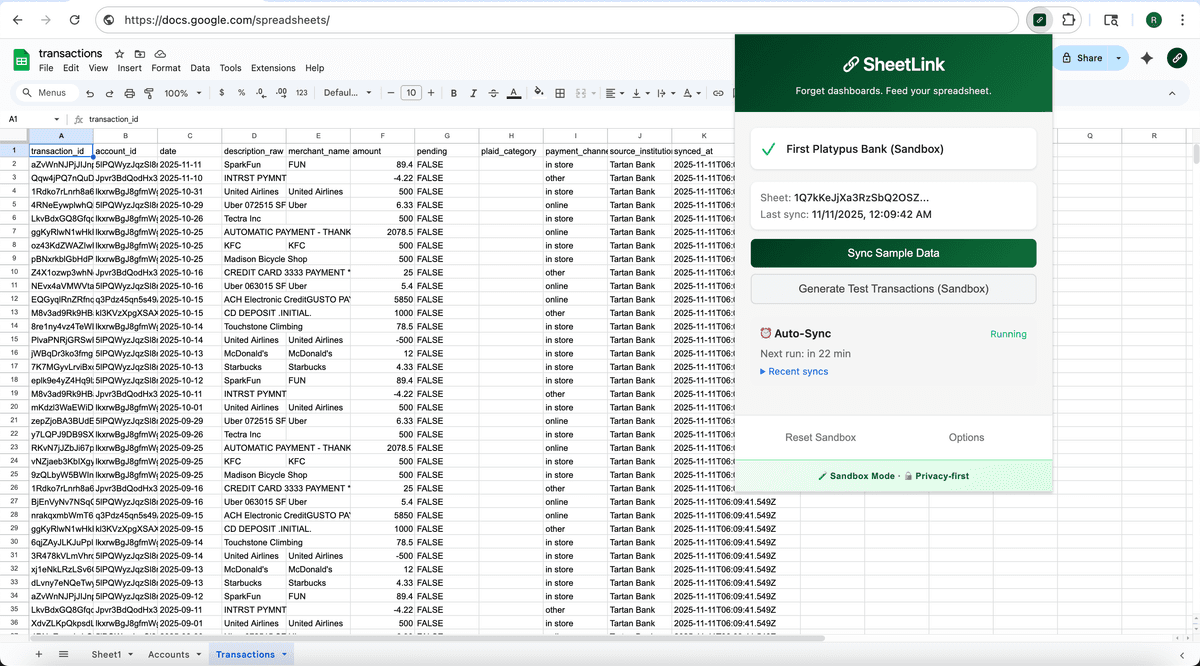Click the format as currency icon

(x=221, y=92)
